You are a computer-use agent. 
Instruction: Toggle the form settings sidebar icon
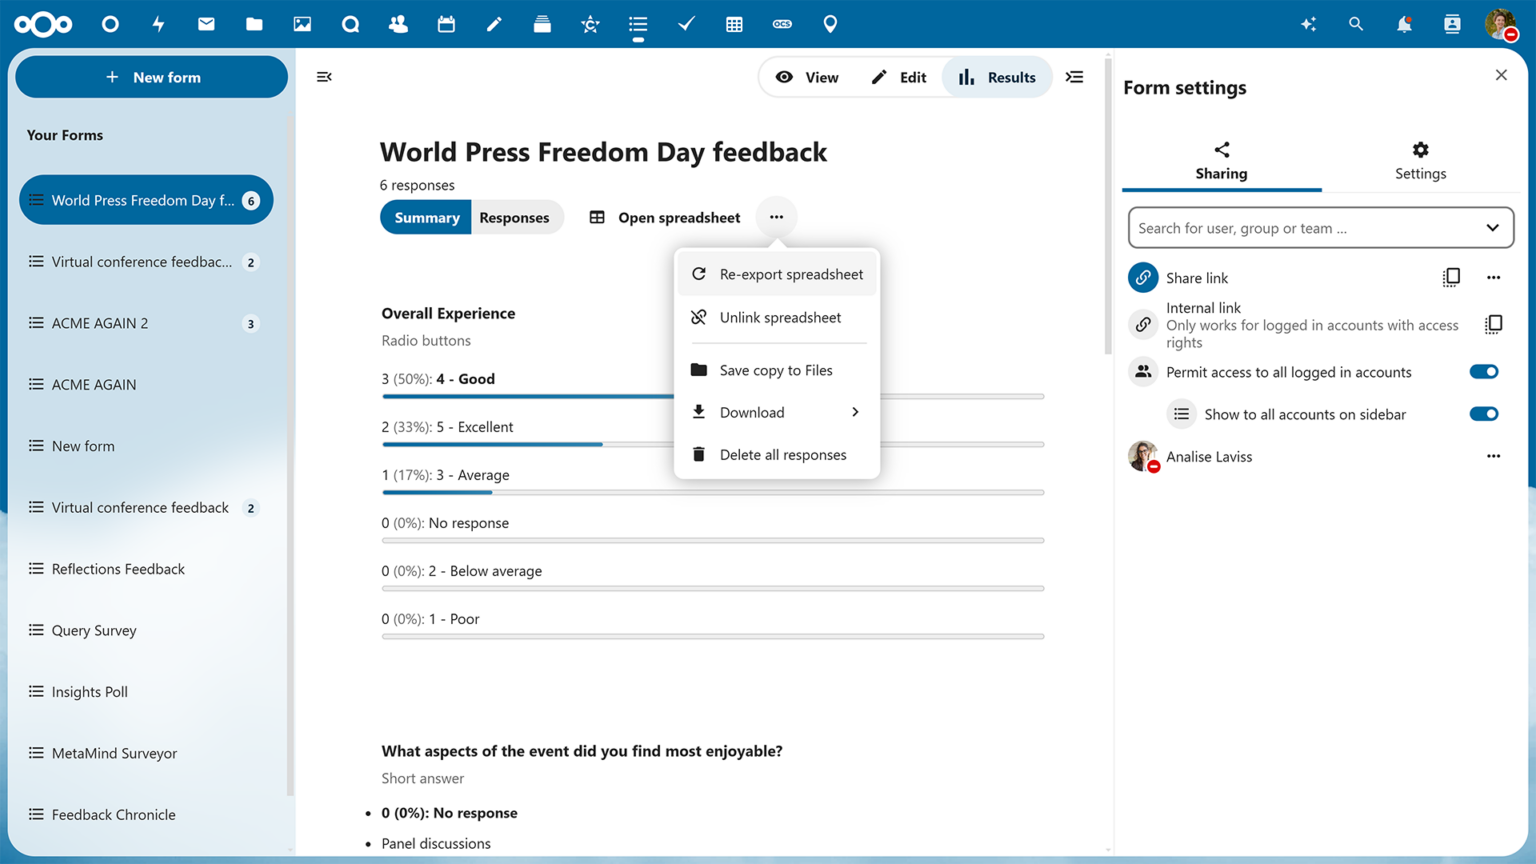(x=1075, y=77)
